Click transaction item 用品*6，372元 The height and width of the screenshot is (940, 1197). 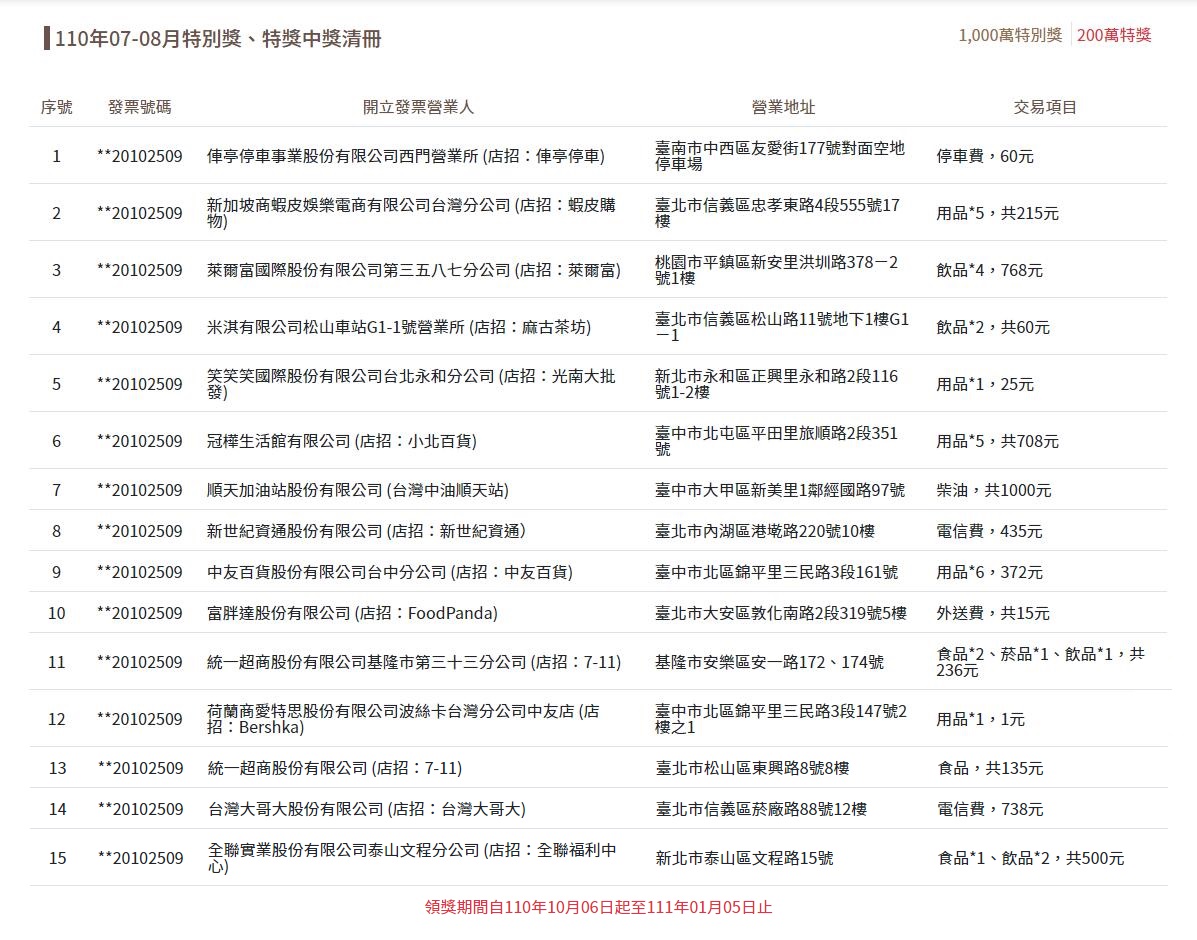point(989,572)
